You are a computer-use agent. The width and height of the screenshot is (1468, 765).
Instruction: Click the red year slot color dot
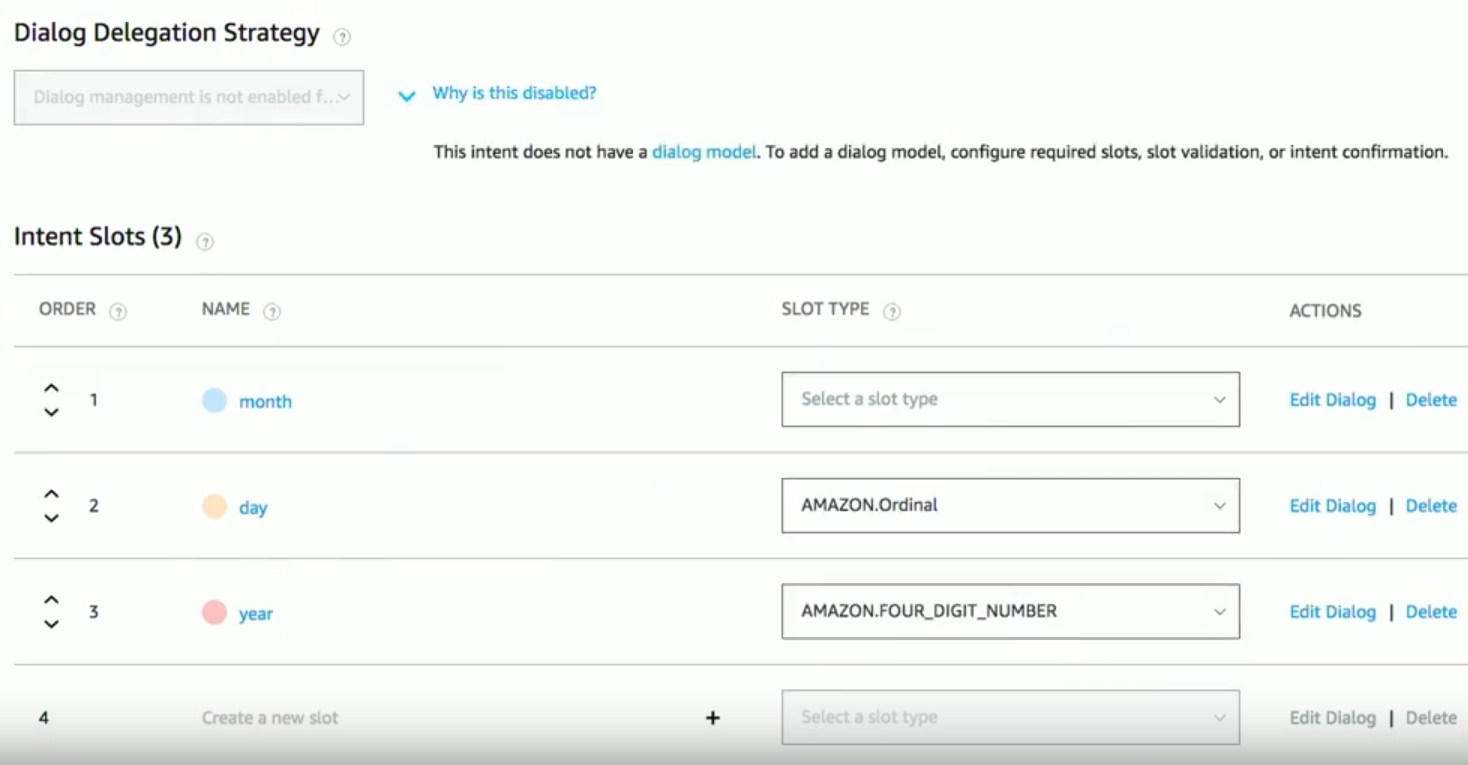[x=214, y=612]
